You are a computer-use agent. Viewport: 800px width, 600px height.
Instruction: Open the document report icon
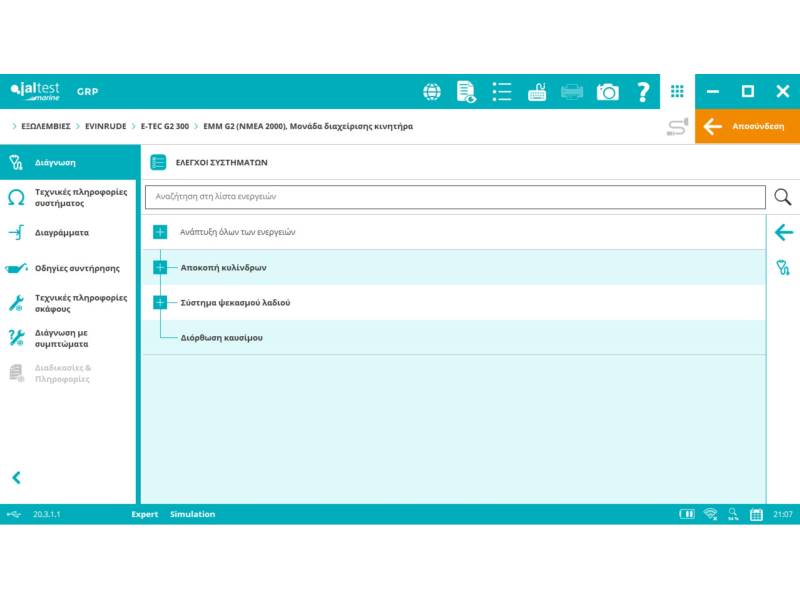pyautogui.click(x=466, y=92)
